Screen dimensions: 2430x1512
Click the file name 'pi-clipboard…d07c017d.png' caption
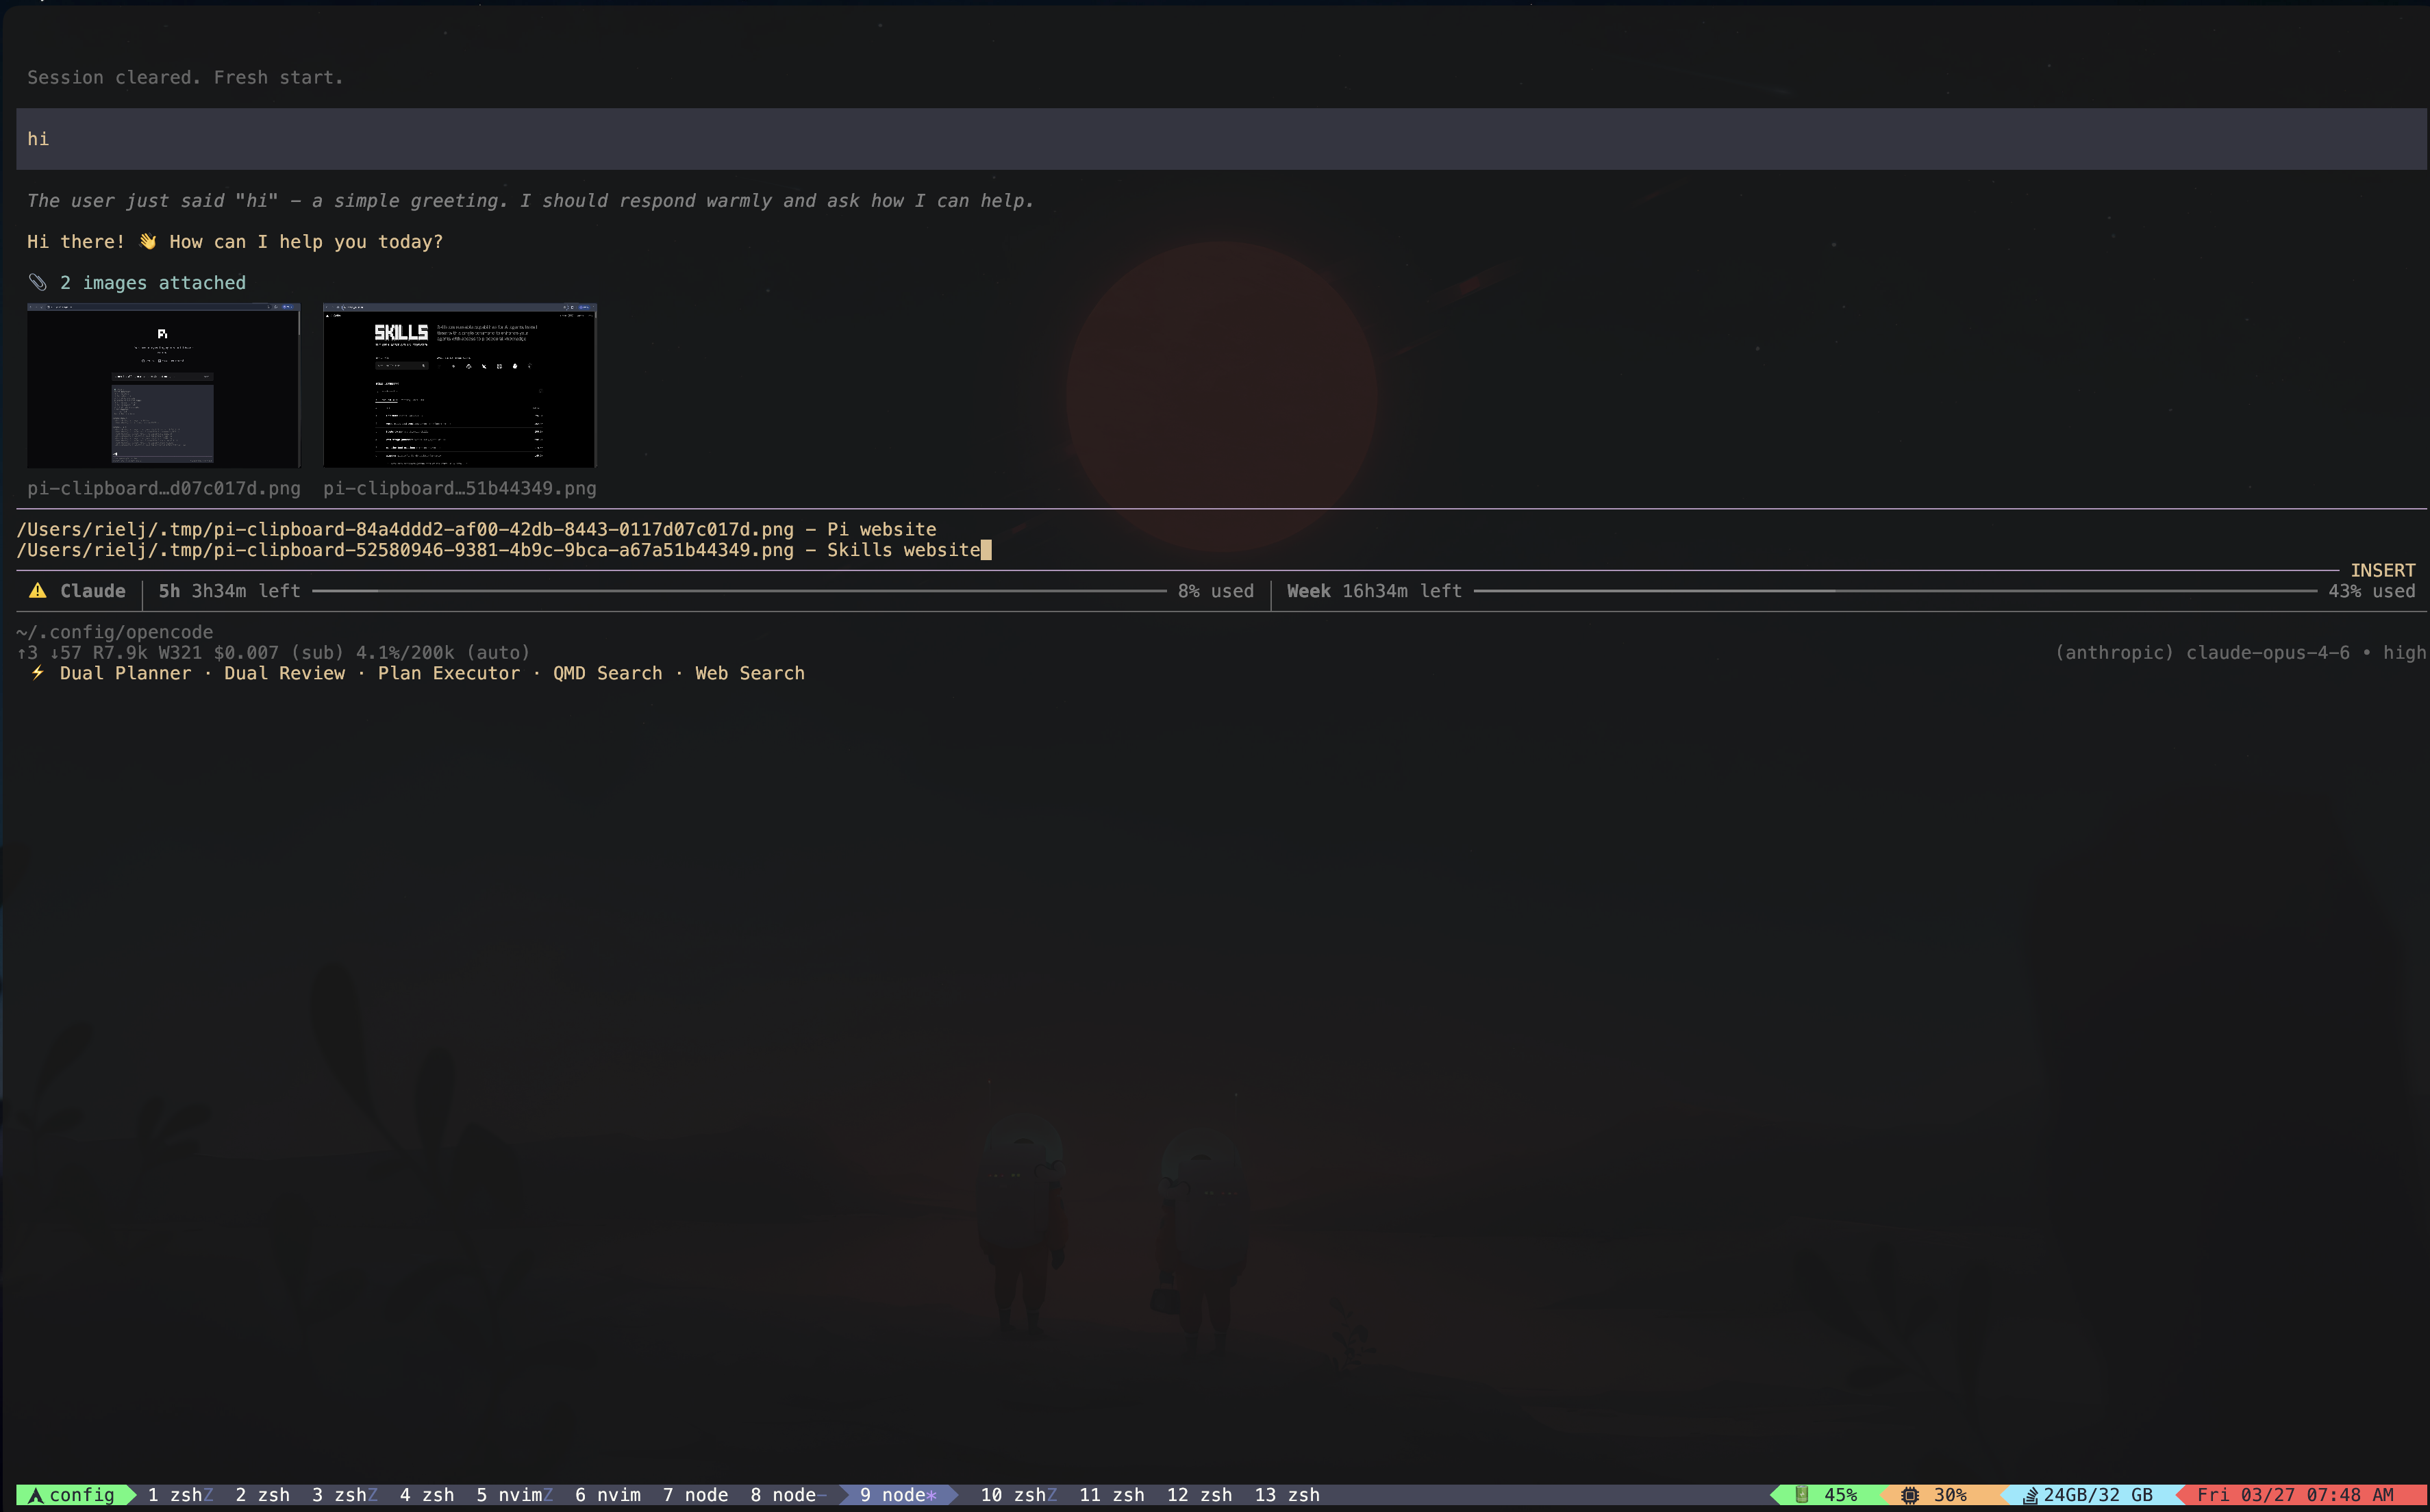pos(163,488)
